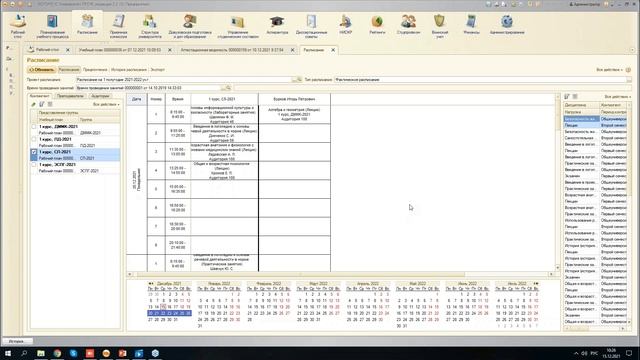Screen dimensions: 640x360
Task: Select the 1 курс, СП-2021 column header
Action: coord(224,99)
